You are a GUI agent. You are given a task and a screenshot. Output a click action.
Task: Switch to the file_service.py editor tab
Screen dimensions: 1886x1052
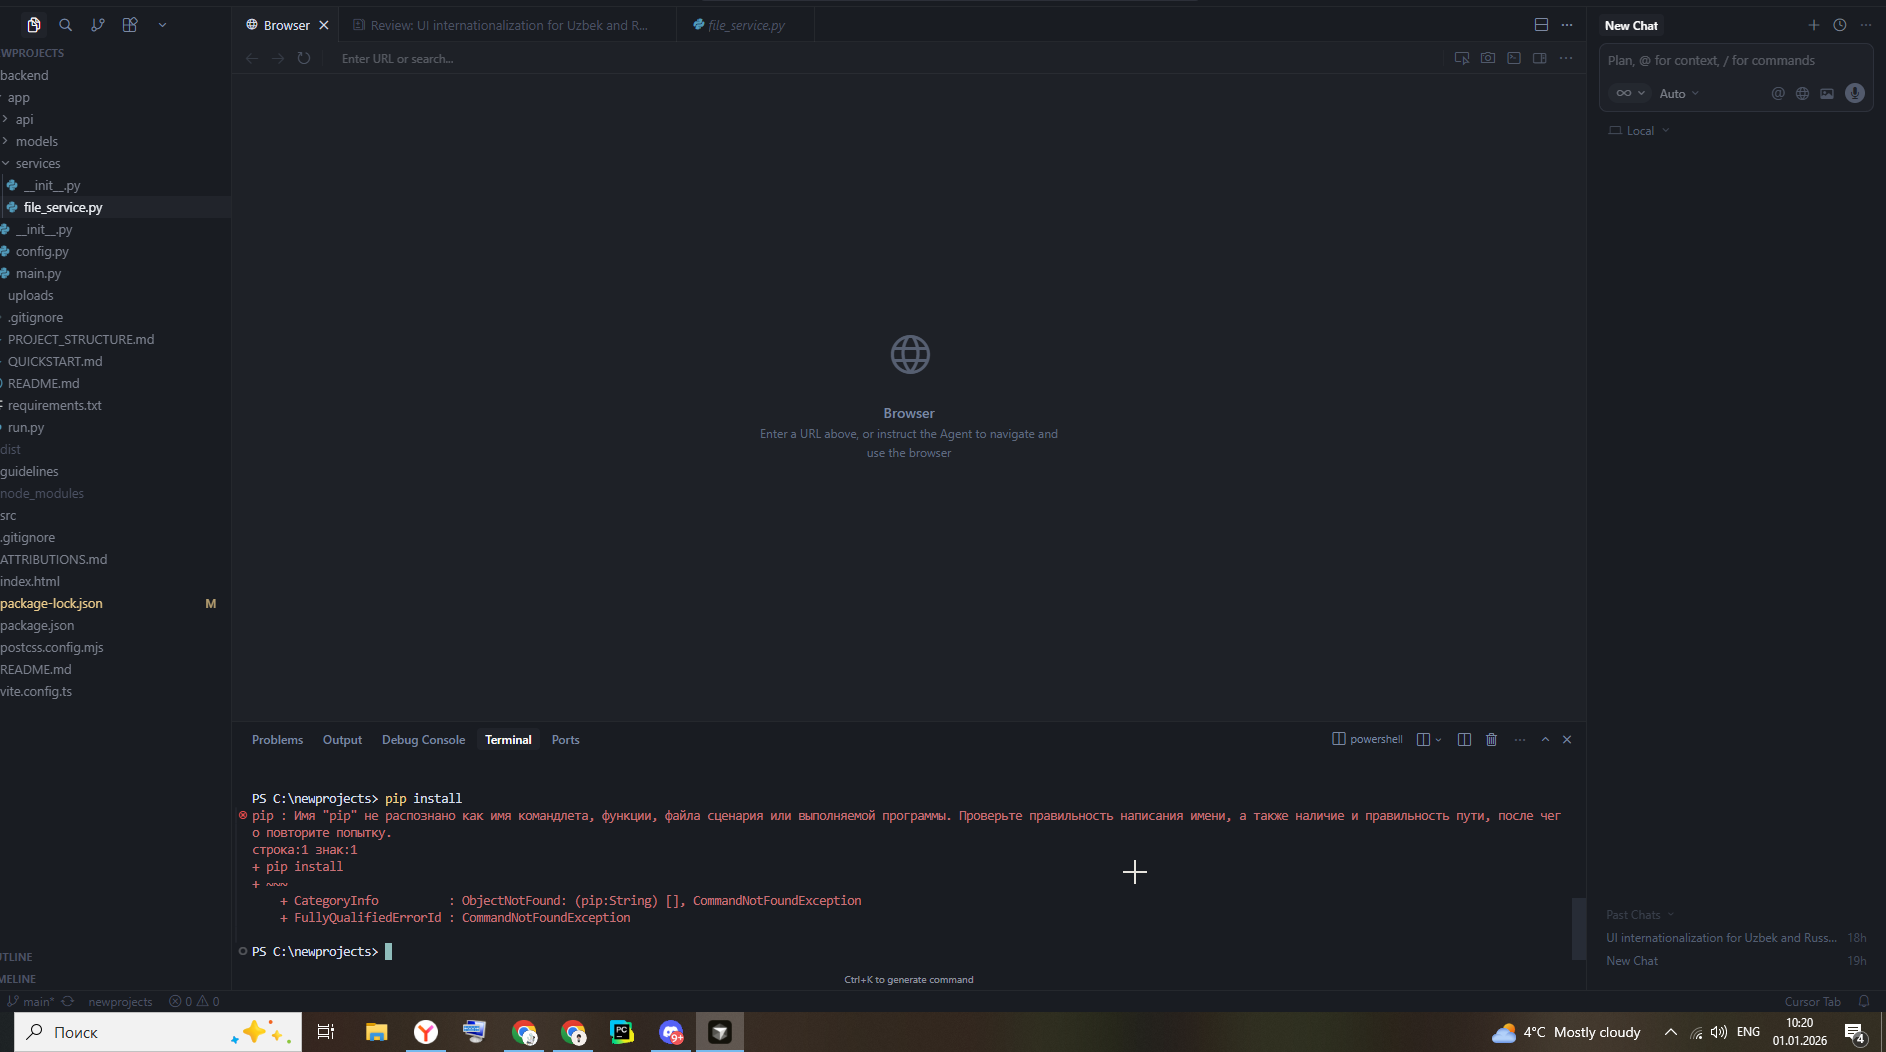(746, 25)
